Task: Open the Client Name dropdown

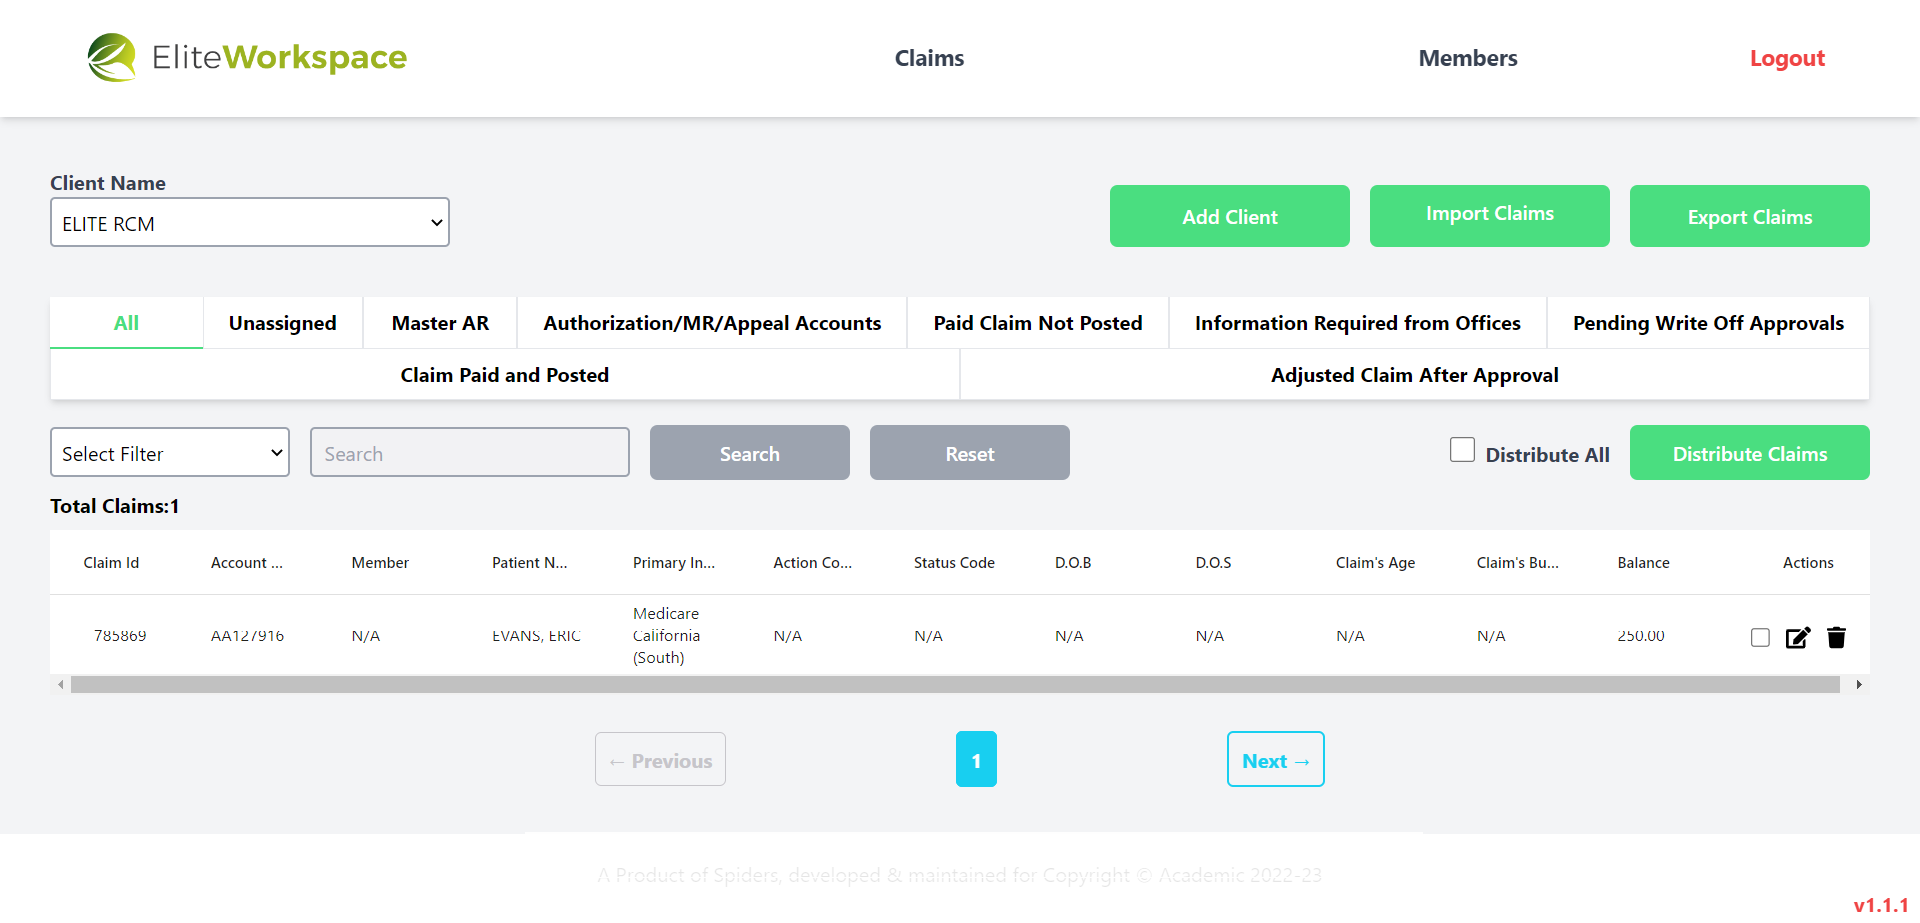Action: (x=250, y=222)
